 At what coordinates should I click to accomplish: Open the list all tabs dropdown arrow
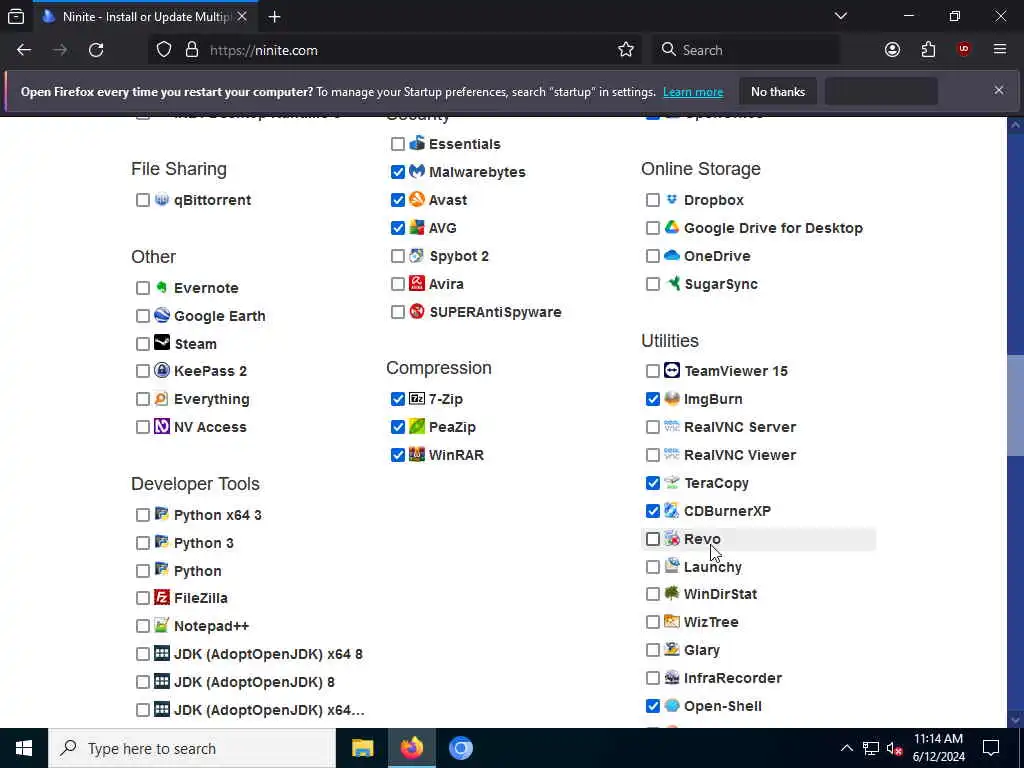[841, 16]
